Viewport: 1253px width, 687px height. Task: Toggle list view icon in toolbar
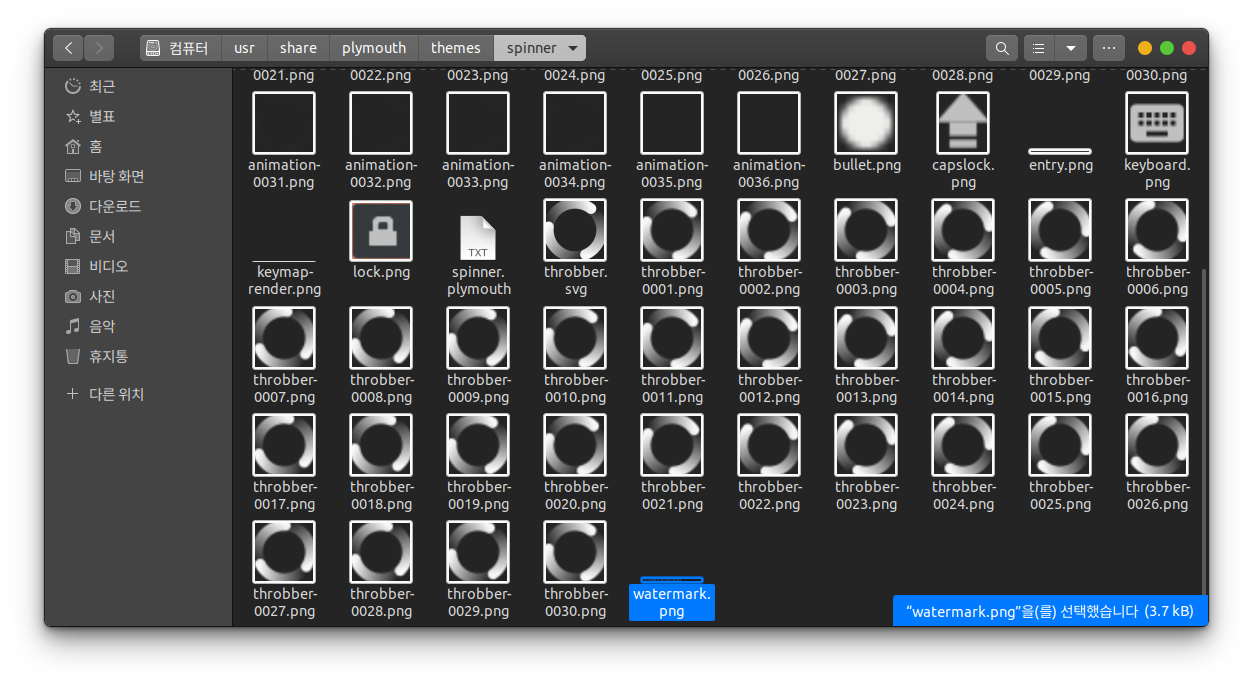coord(1039,48)
